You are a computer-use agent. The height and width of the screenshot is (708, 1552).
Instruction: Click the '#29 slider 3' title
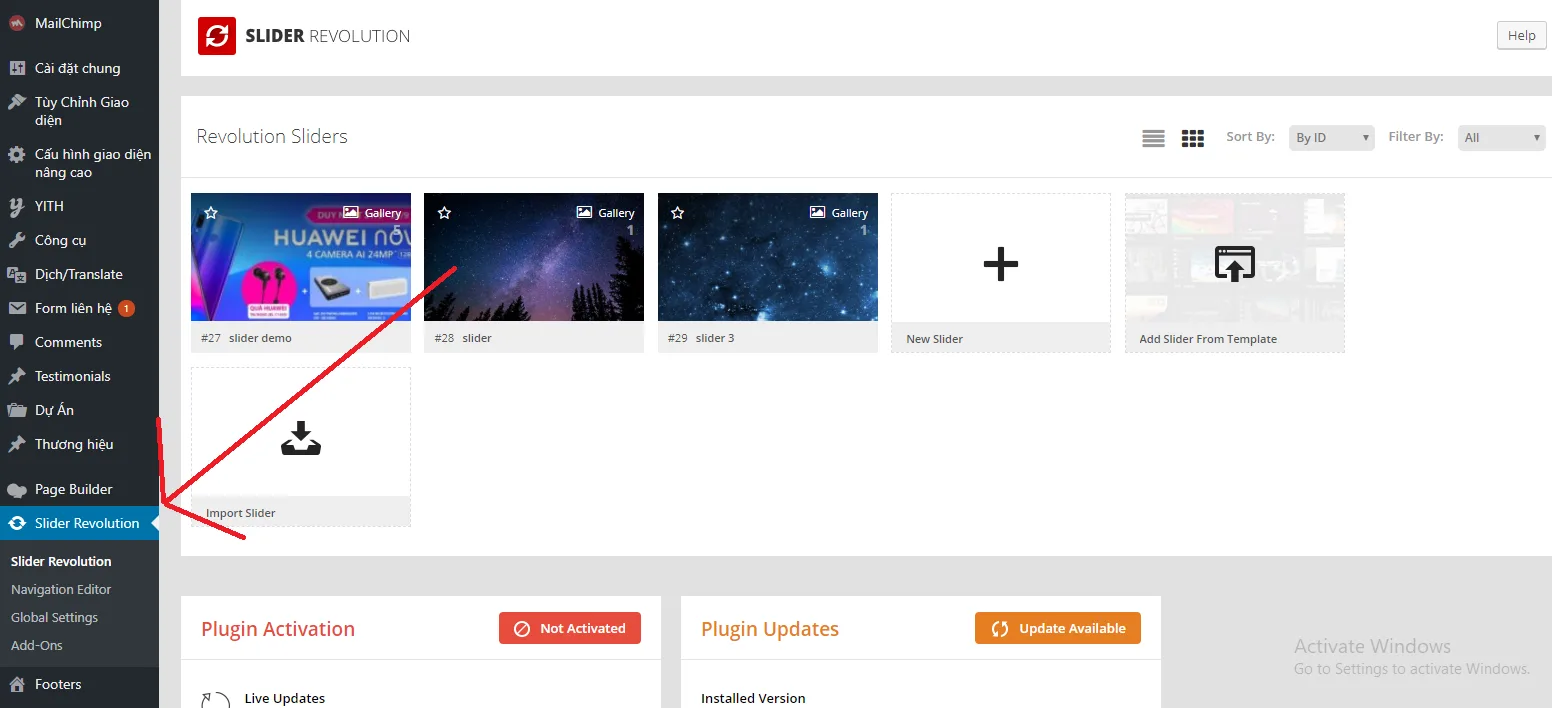point(701,338)
